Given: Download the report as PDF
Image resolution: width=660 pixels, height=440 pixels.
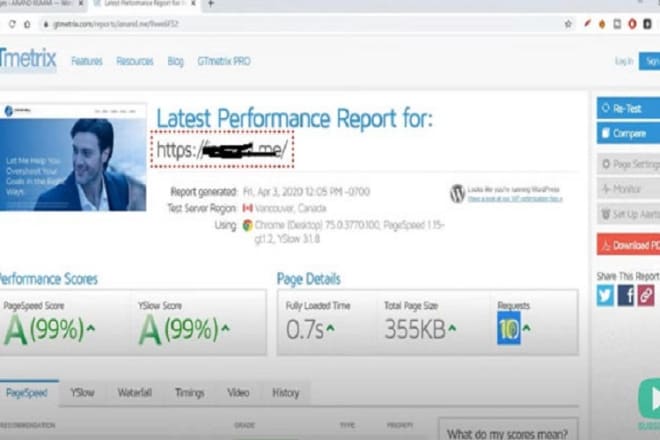Looking at the screenshot, I should coord(628,245).
